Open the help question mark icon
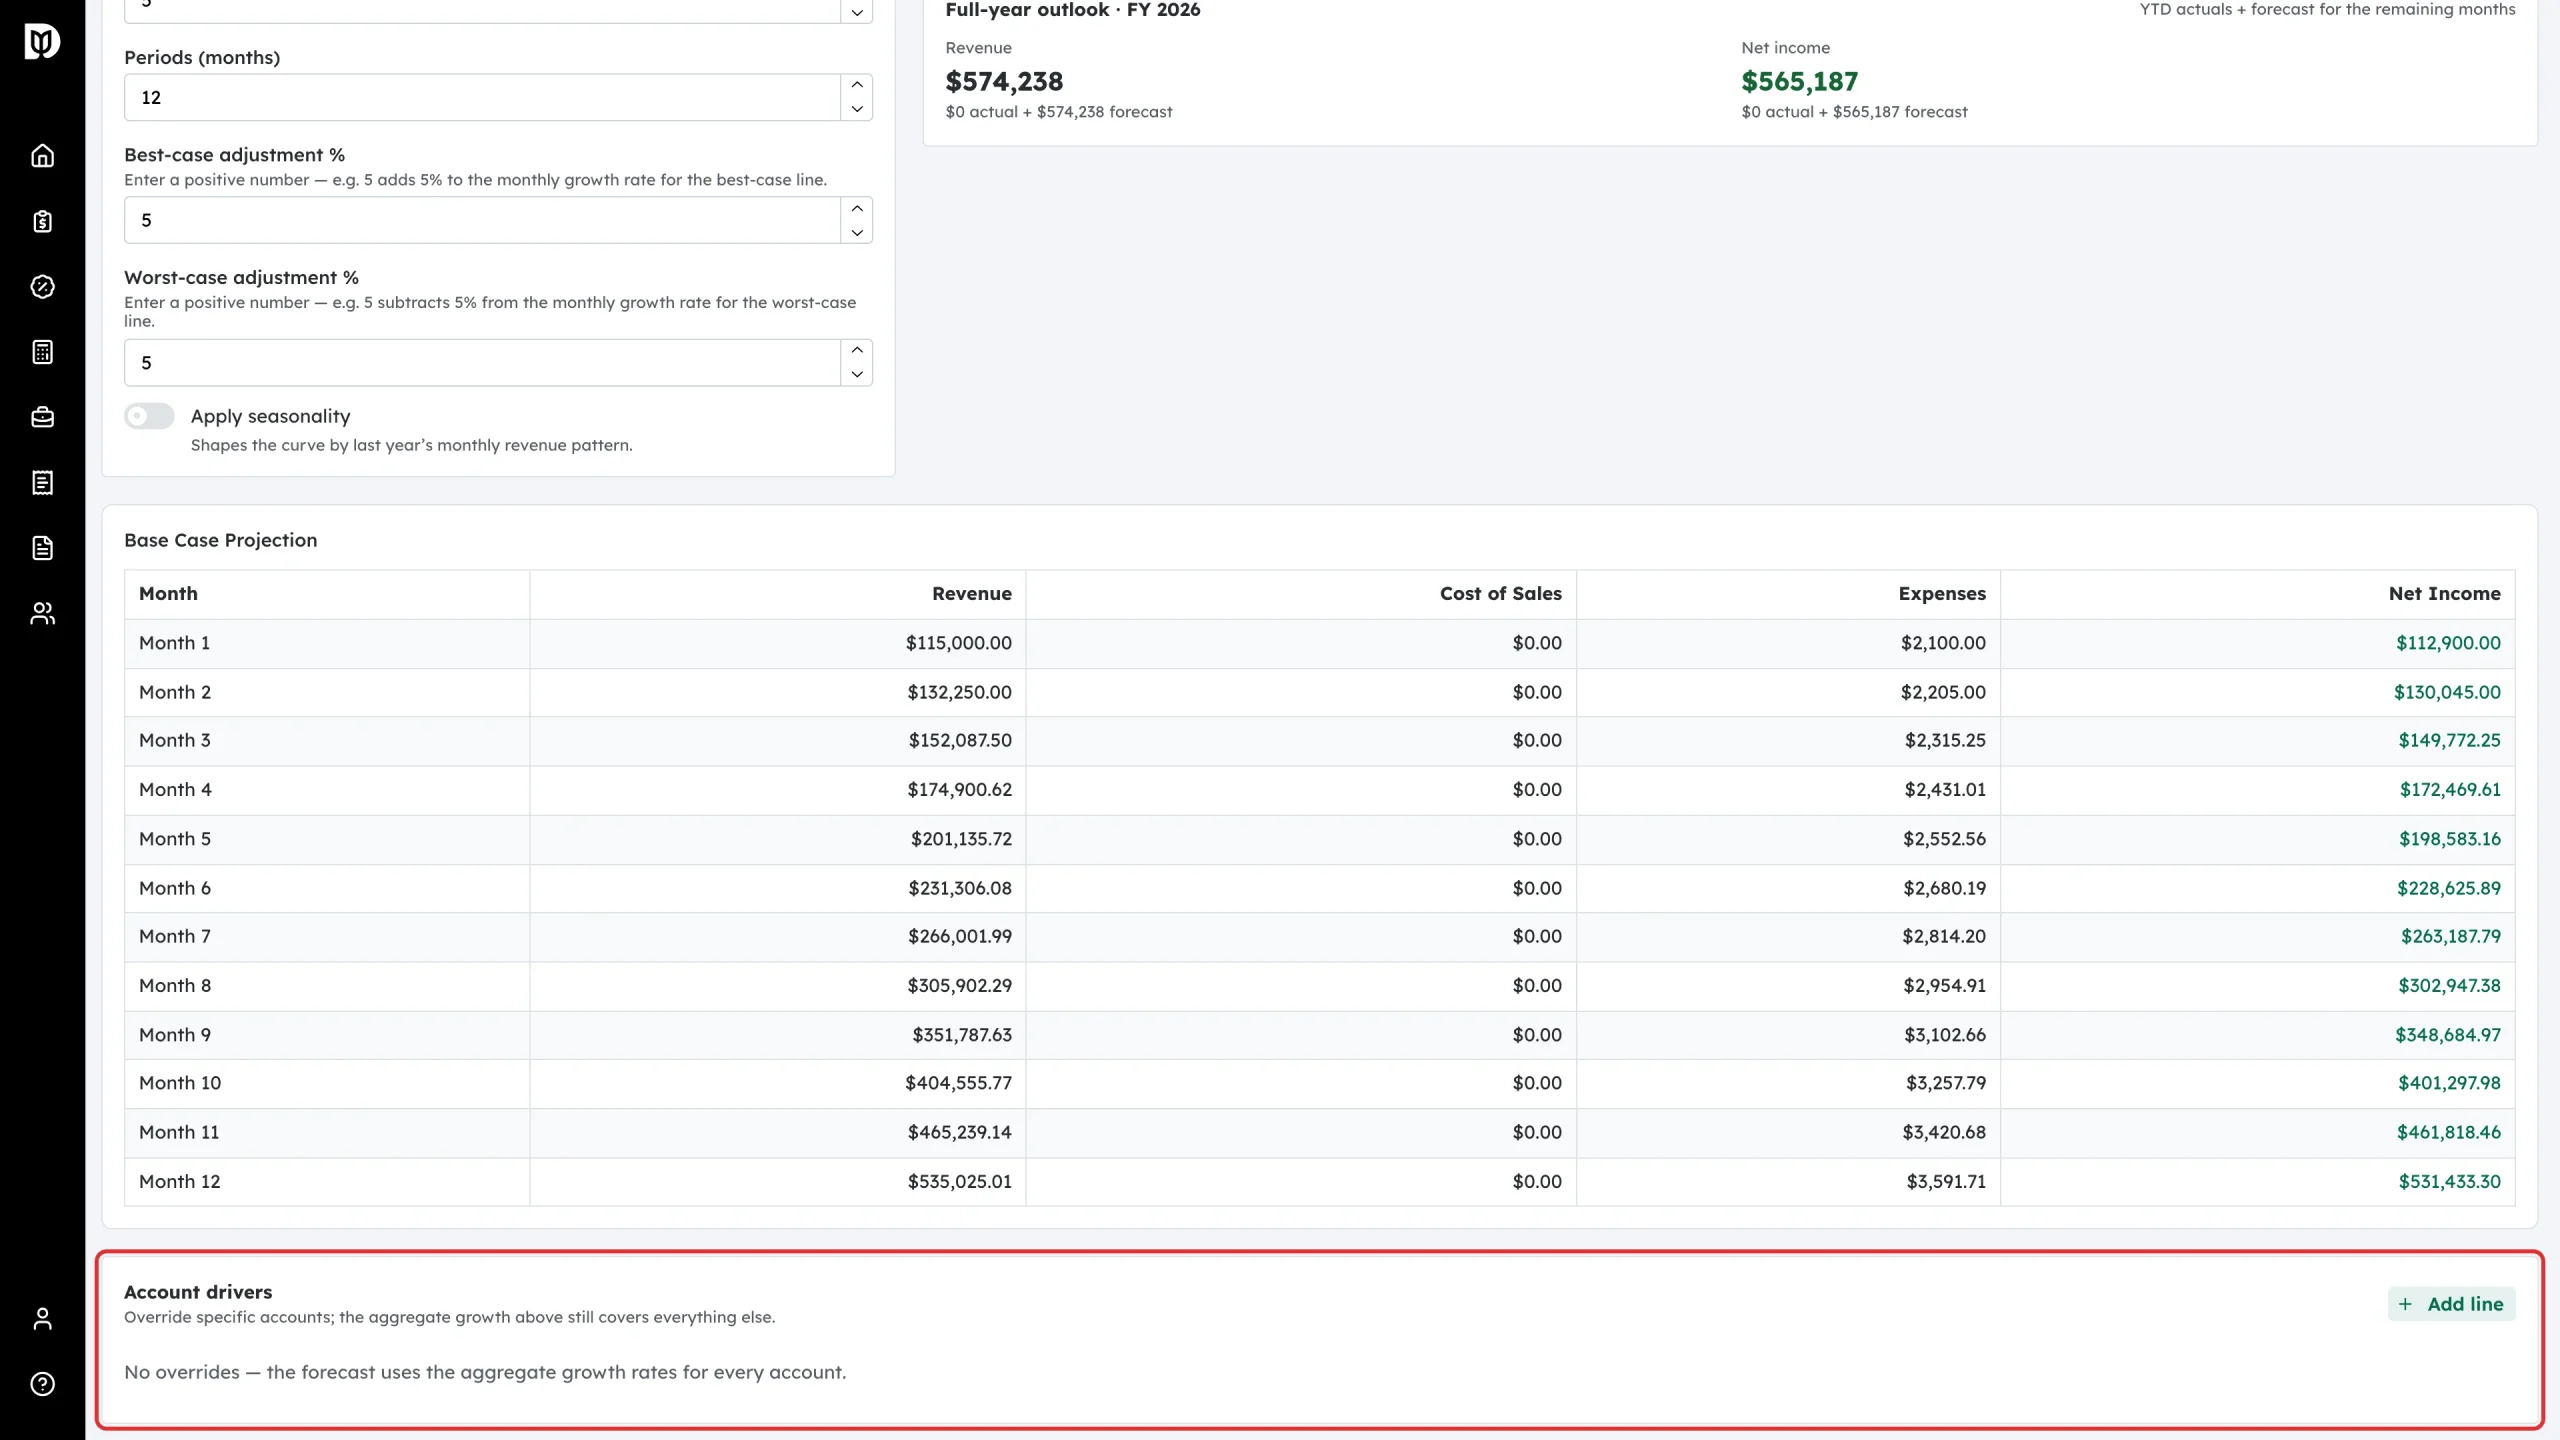This screenshot has height=1440, width=2560. (x=42, y=1384)
